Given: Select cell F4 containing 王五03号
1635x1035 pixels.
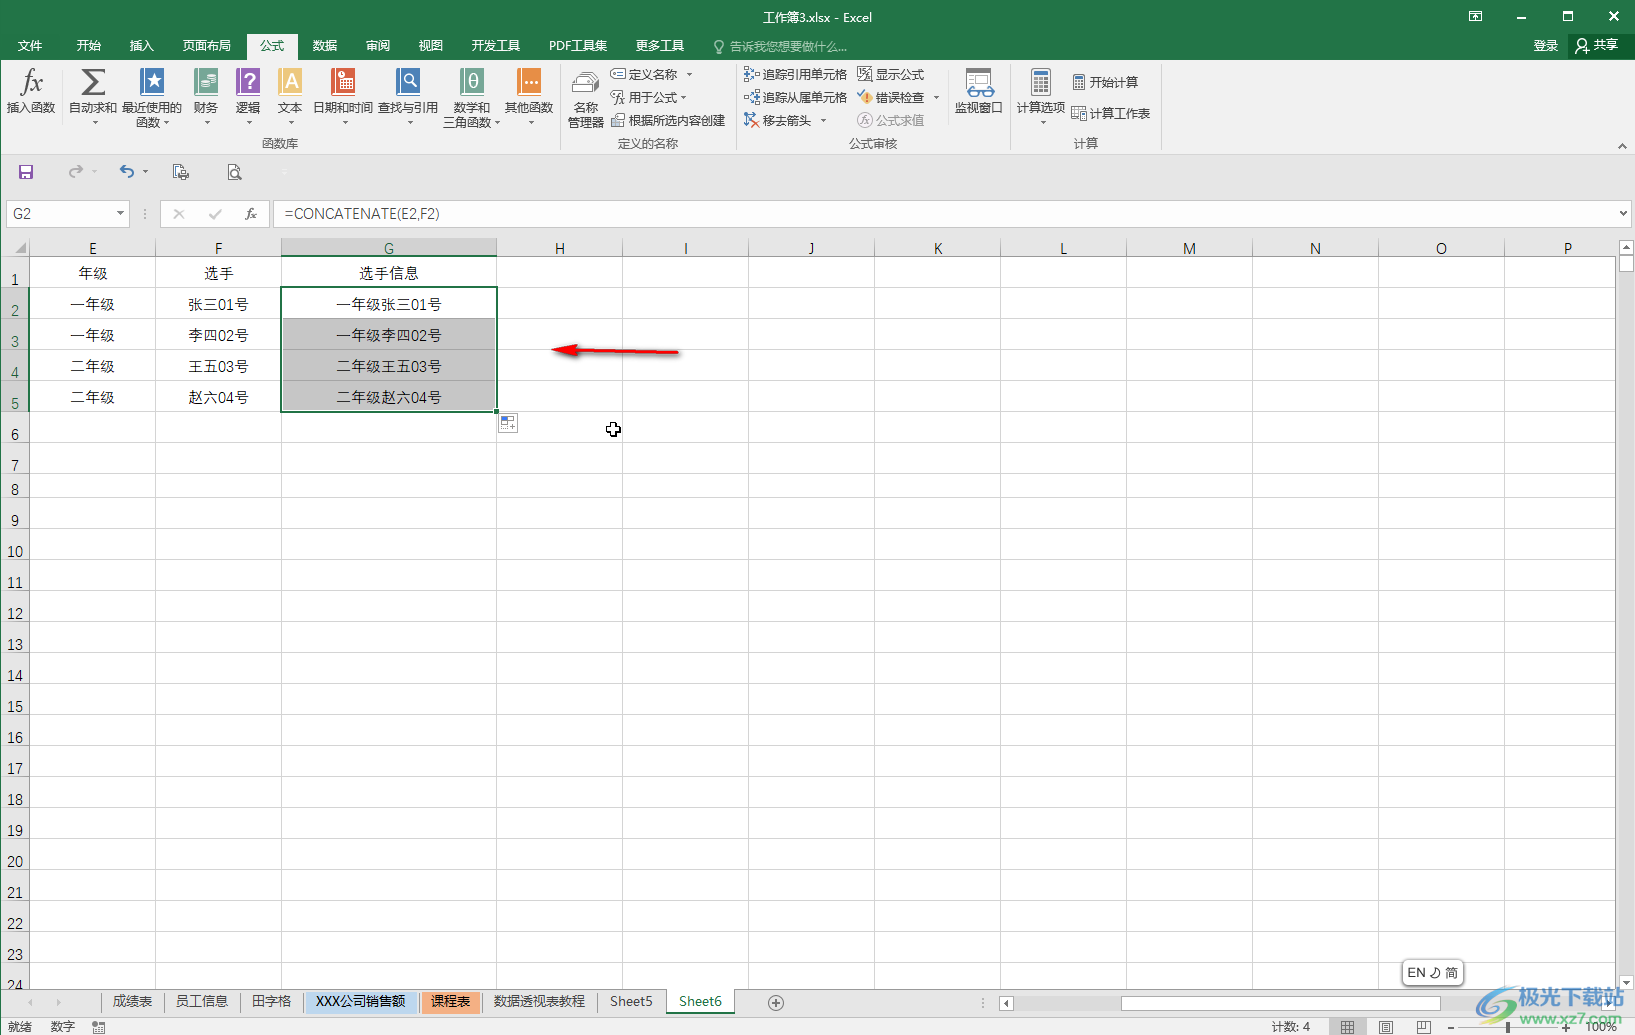Looking at the screenshot, I should point(218,366).
